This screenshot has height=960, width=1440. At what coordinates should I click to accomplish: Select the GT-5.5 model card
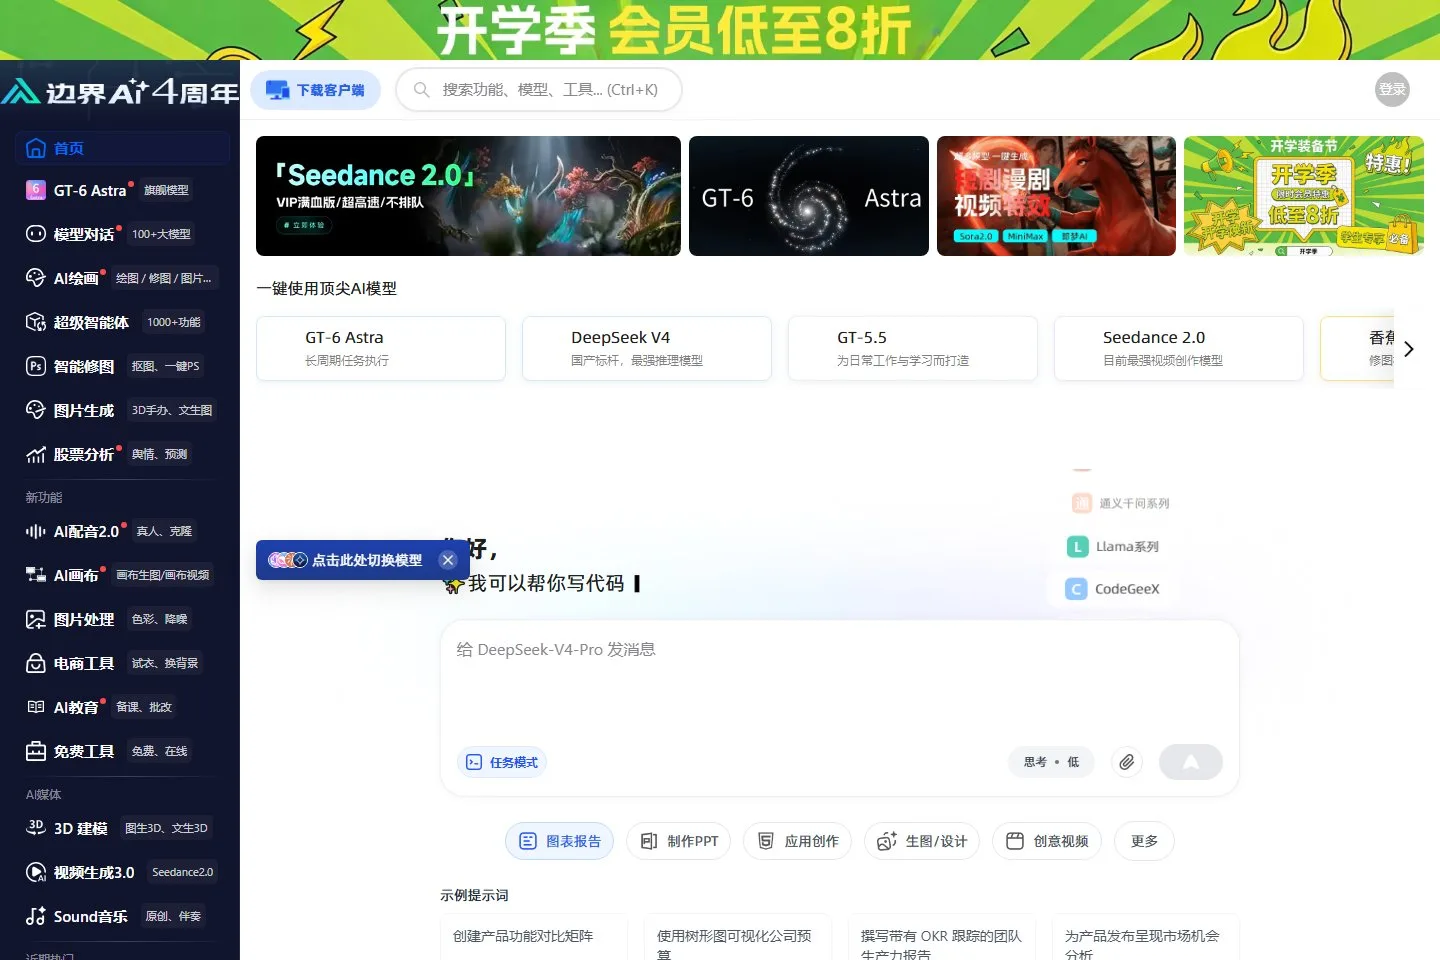coord(913,348)
